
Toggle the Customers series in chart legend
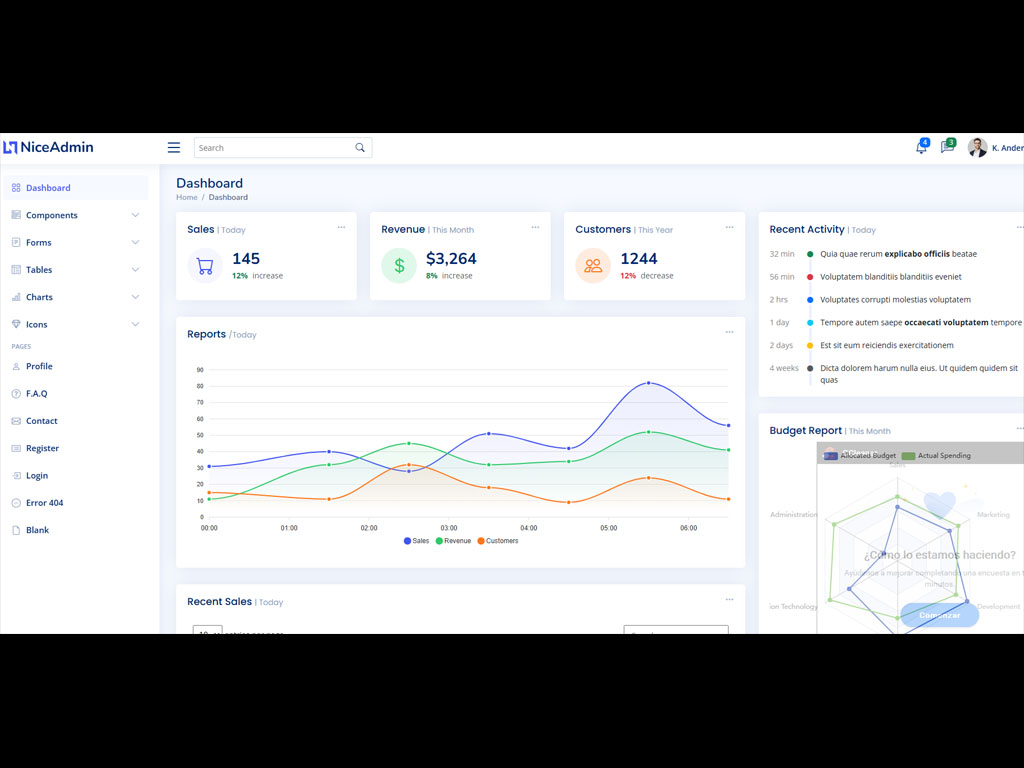[497, 541]
